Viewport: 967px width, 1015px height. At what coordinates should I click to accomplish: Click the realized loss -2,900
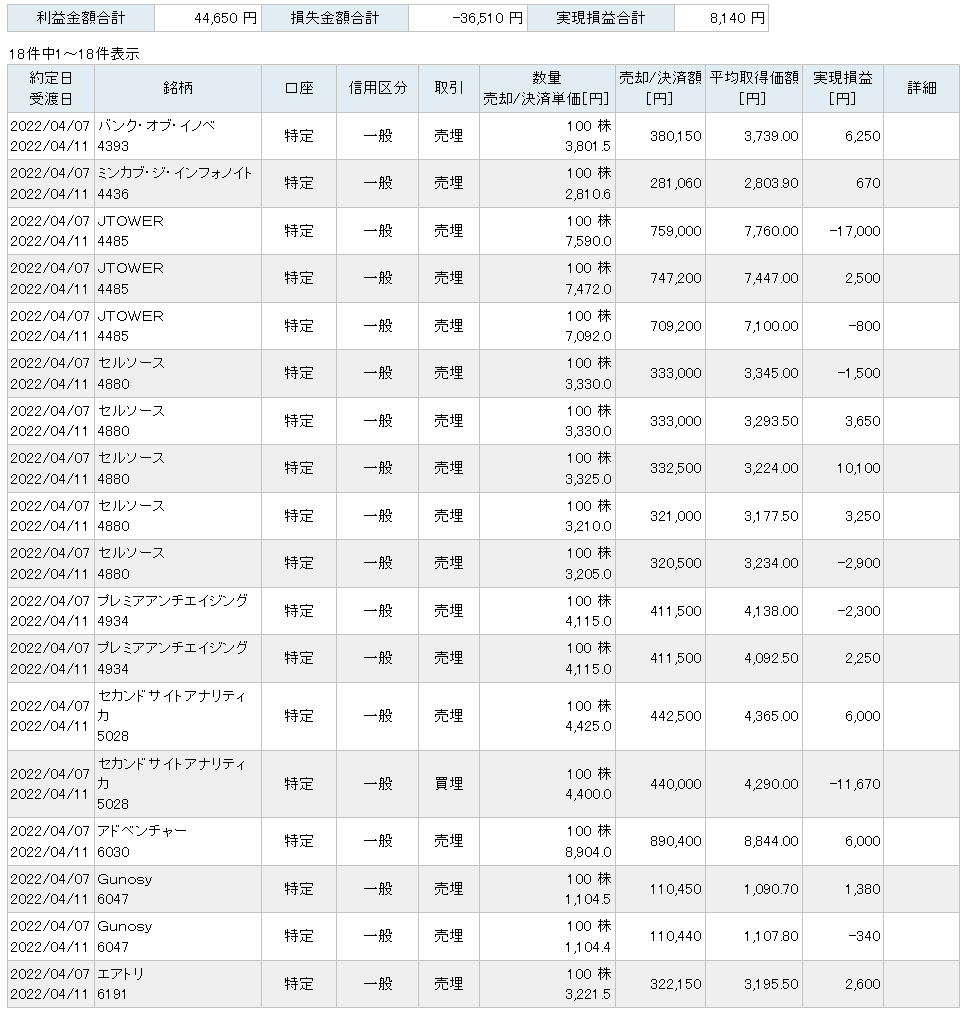coord(859,563)
